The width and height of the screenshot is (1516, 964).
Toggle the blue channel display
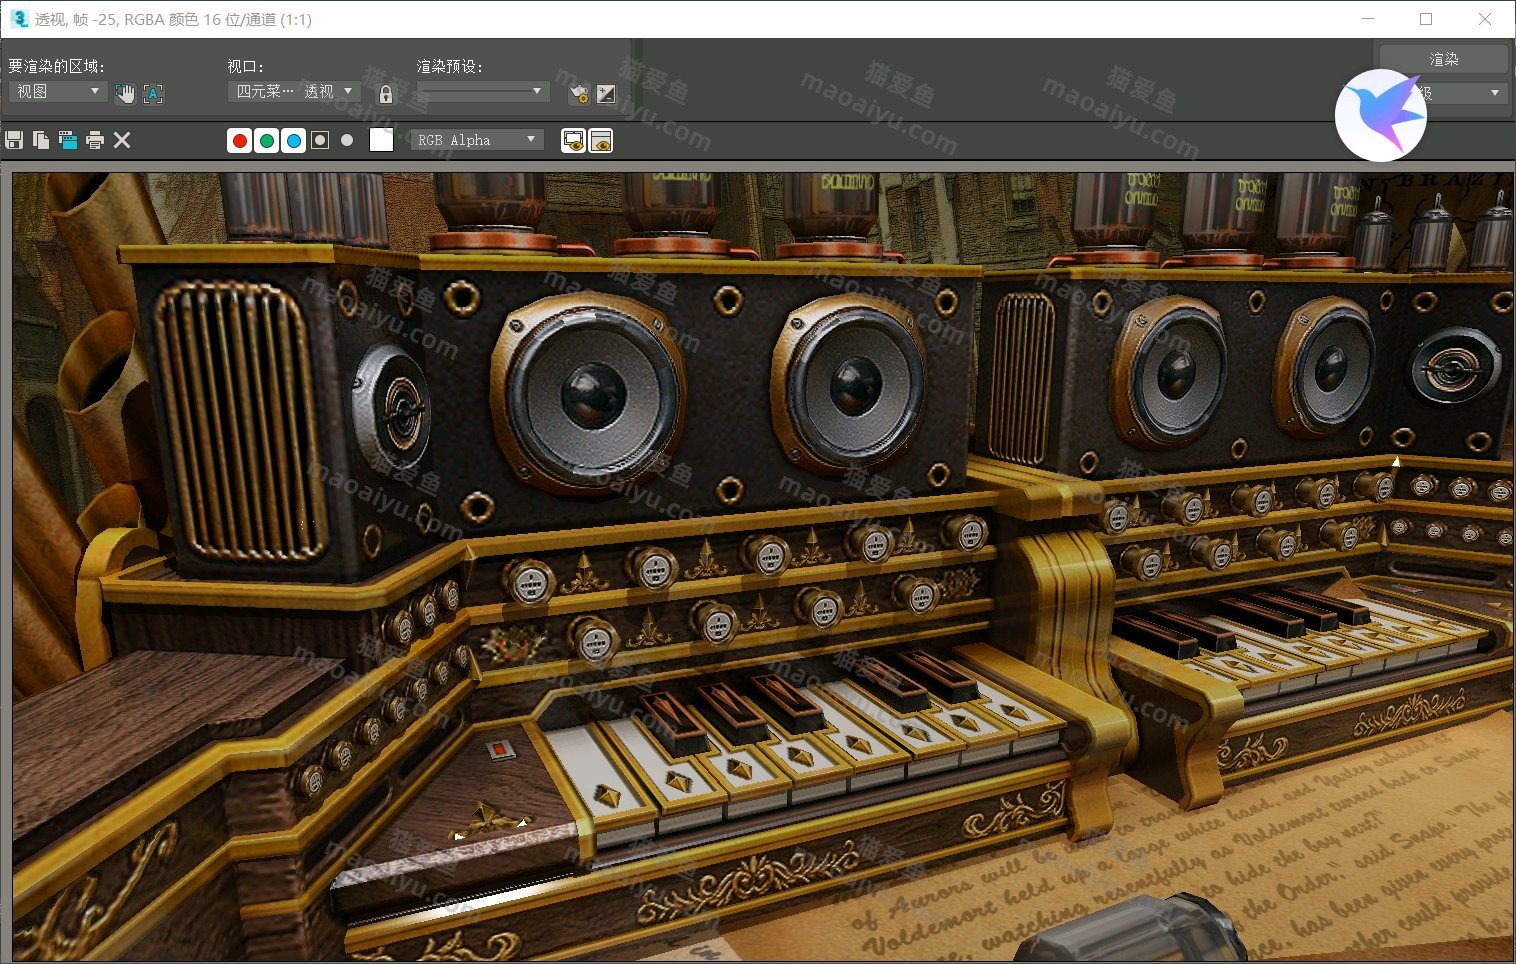point(294,141)
